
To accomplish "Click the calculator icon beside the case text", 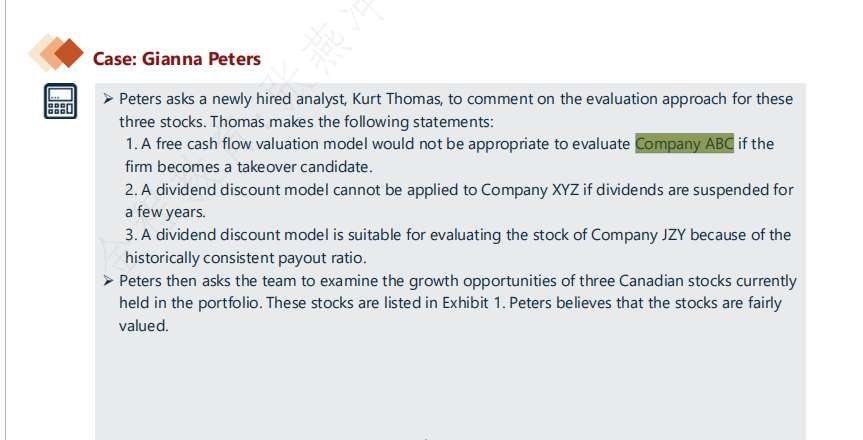I will tap(59, 101).
